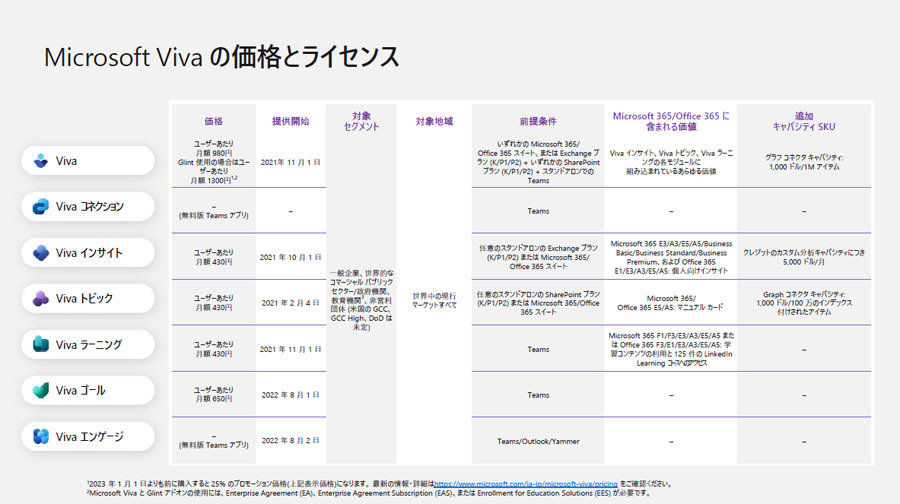Click the グラフ コネクタ キャパシティ cell
The width and height of the screenshot is (900, 504).
pos(804,162)
